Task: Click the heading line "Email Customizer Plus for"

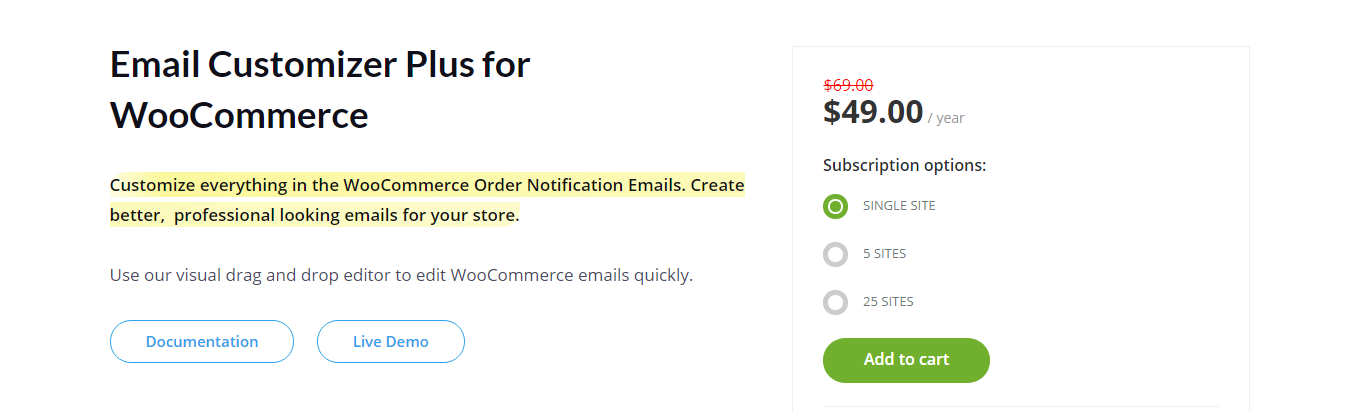Action: [x=320, y=65]
